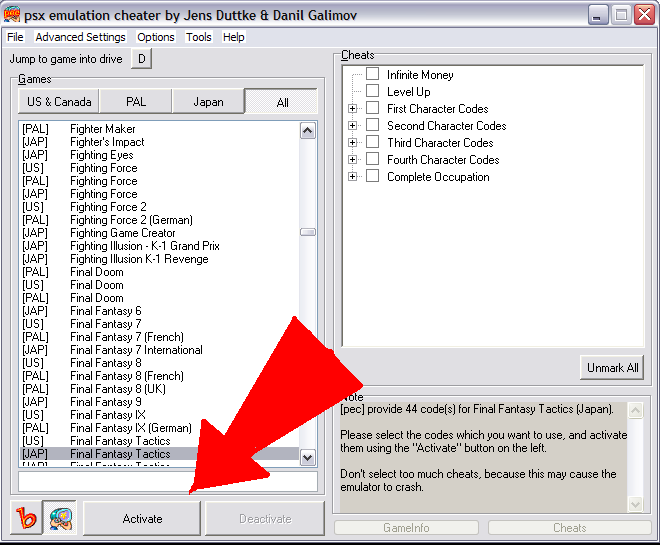This screenshot has width=660, height=545.
Task: Click the Unmark All button
Action: (612, 368)
